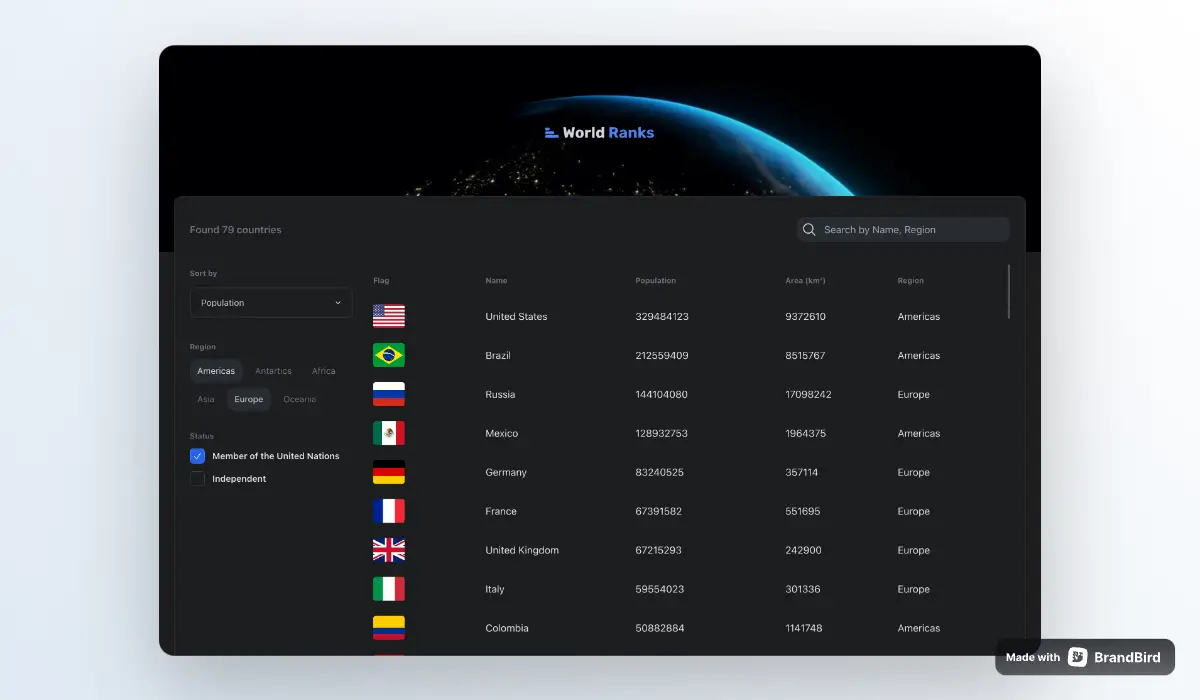Screen dimensions: 1200x700
Task: Click the World Ranks bar-chart logo icon
Action: (x=551, y=132)
